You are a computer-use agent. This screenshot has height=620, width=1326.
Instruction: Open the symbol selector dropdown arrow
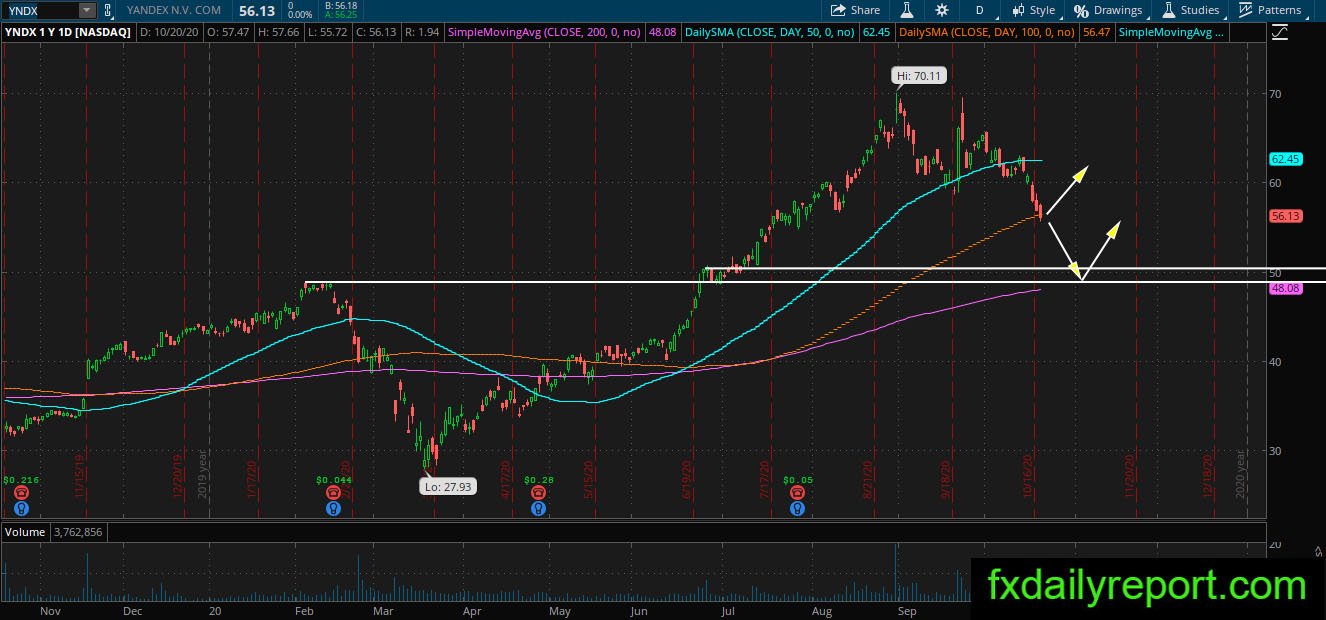pyautogui.click(x=88, y=10)
